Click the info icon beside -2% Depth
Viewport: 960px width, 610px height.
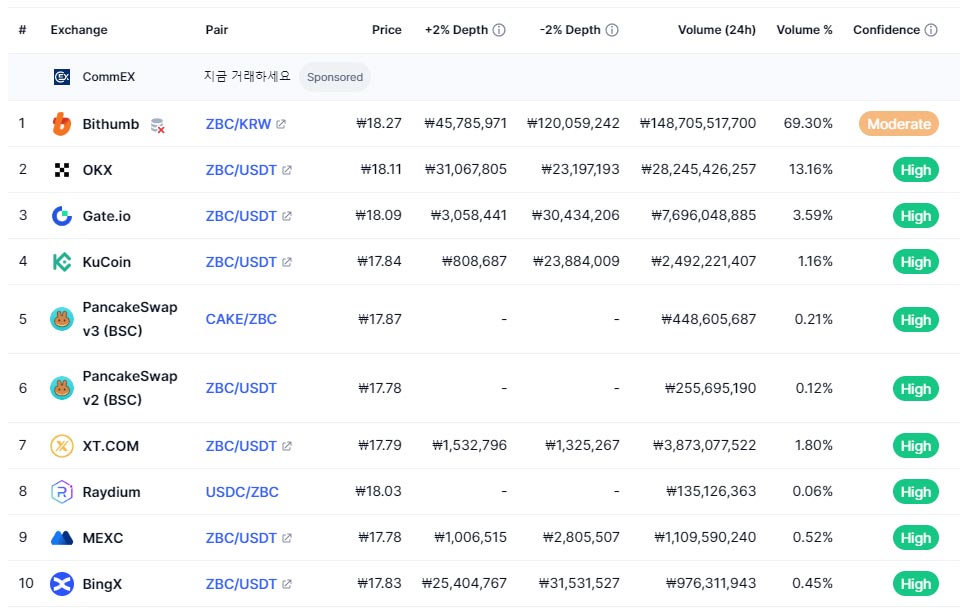(612, 30)
